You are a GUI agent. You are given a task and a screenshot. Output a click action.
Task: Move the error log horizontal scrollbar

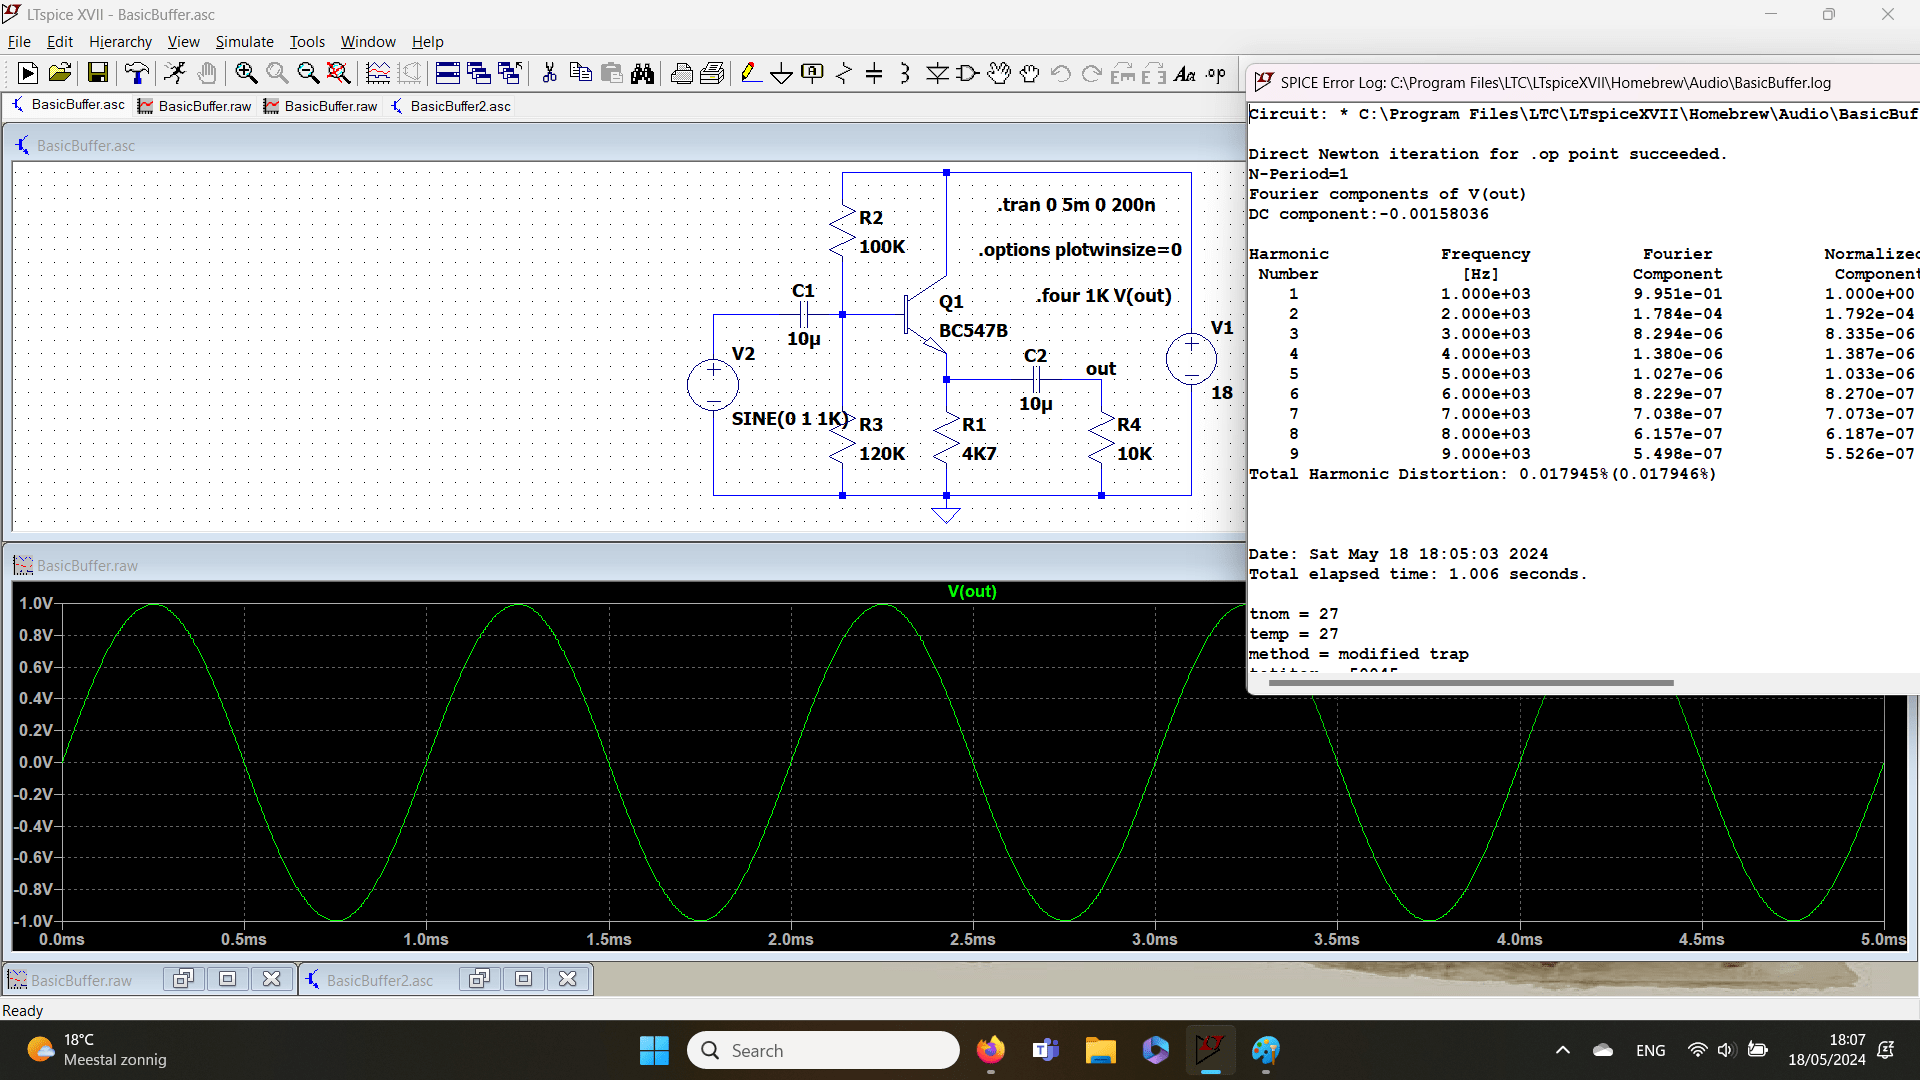(x=1470, y=683)
